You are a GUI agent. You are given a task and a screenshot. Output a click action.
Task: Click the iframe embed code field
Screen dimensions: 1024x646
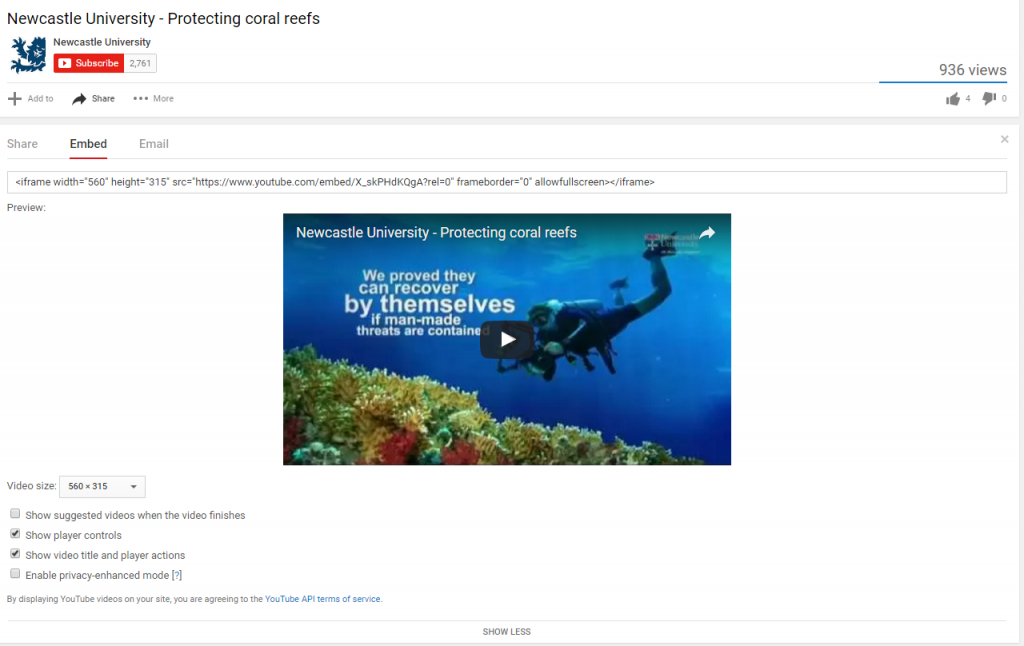(x=507, y=182)
